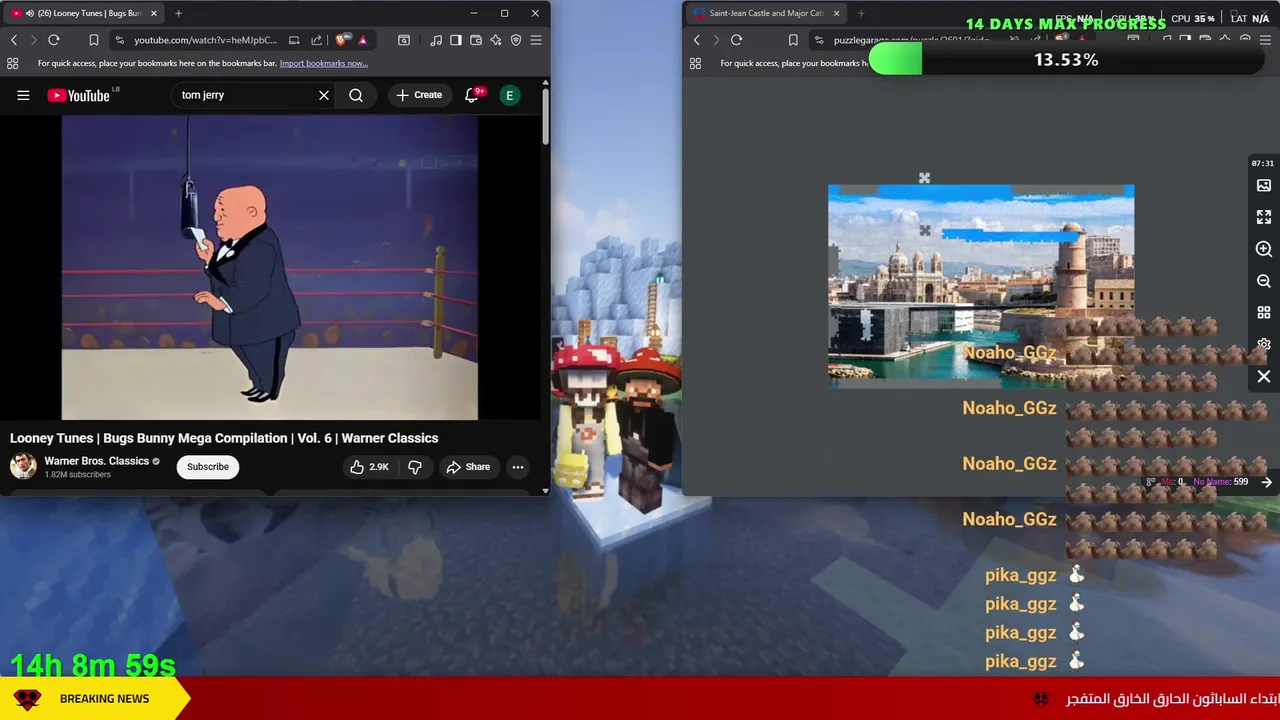
Task: Mute the Looney Tunes tab audio
Action: [x=29, y=13]
